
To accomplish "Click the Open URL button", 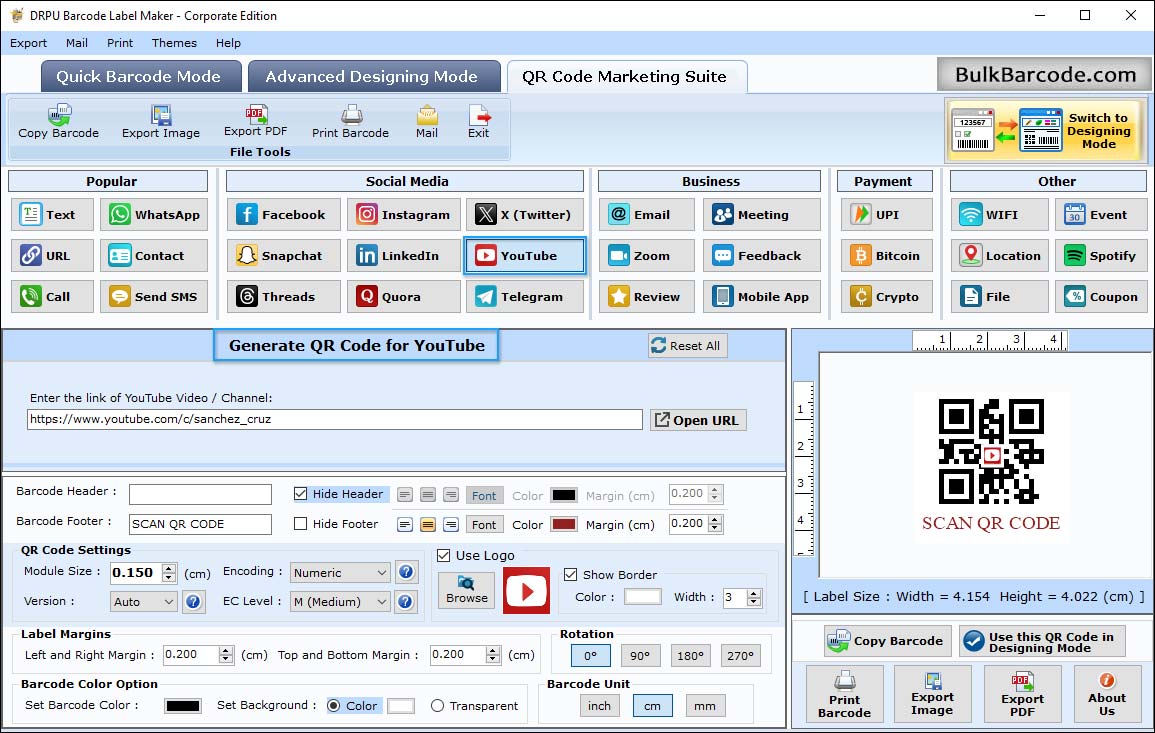I will [x=698, y=420].
